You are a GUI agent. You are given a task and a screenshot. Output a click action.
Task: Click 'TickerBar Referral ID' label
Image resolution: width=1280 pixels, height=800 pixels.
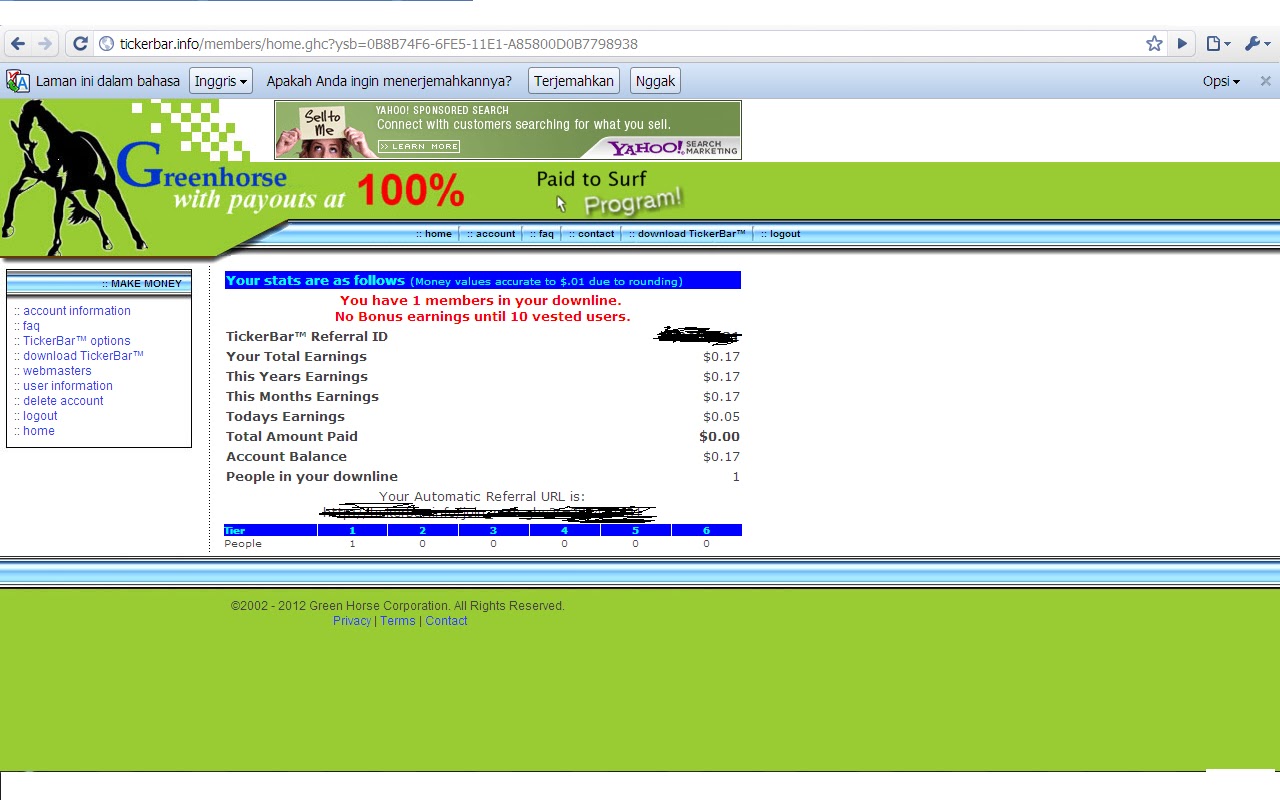[307, 337]
